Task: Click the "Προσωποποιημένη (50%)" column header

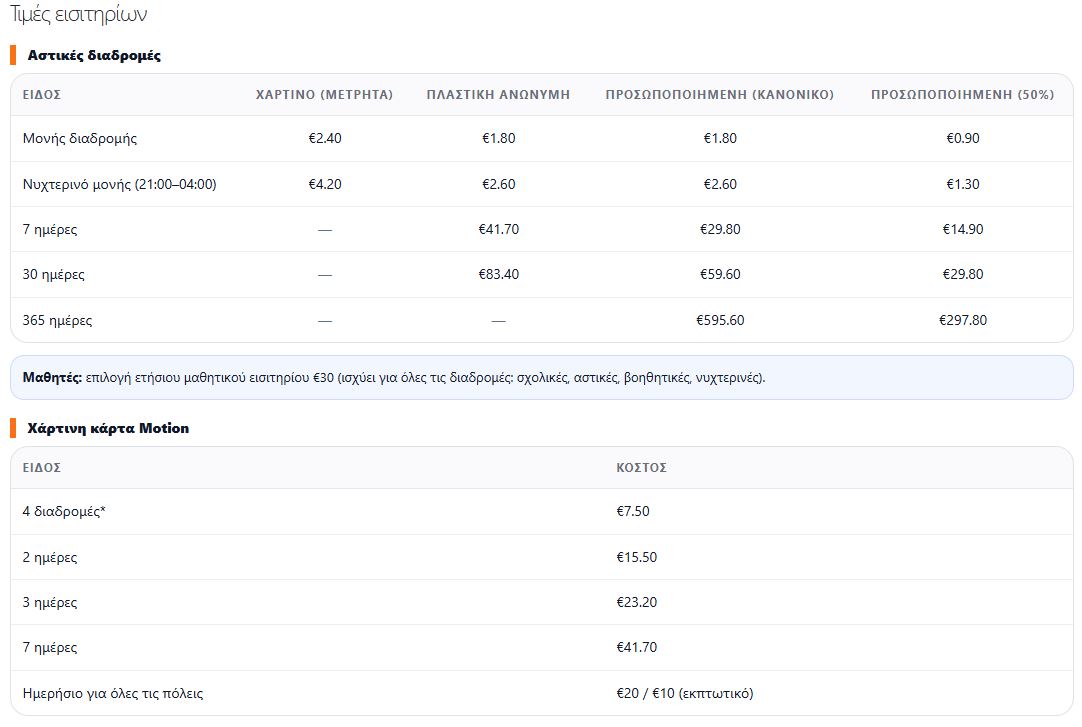Action: pos(962,94)
